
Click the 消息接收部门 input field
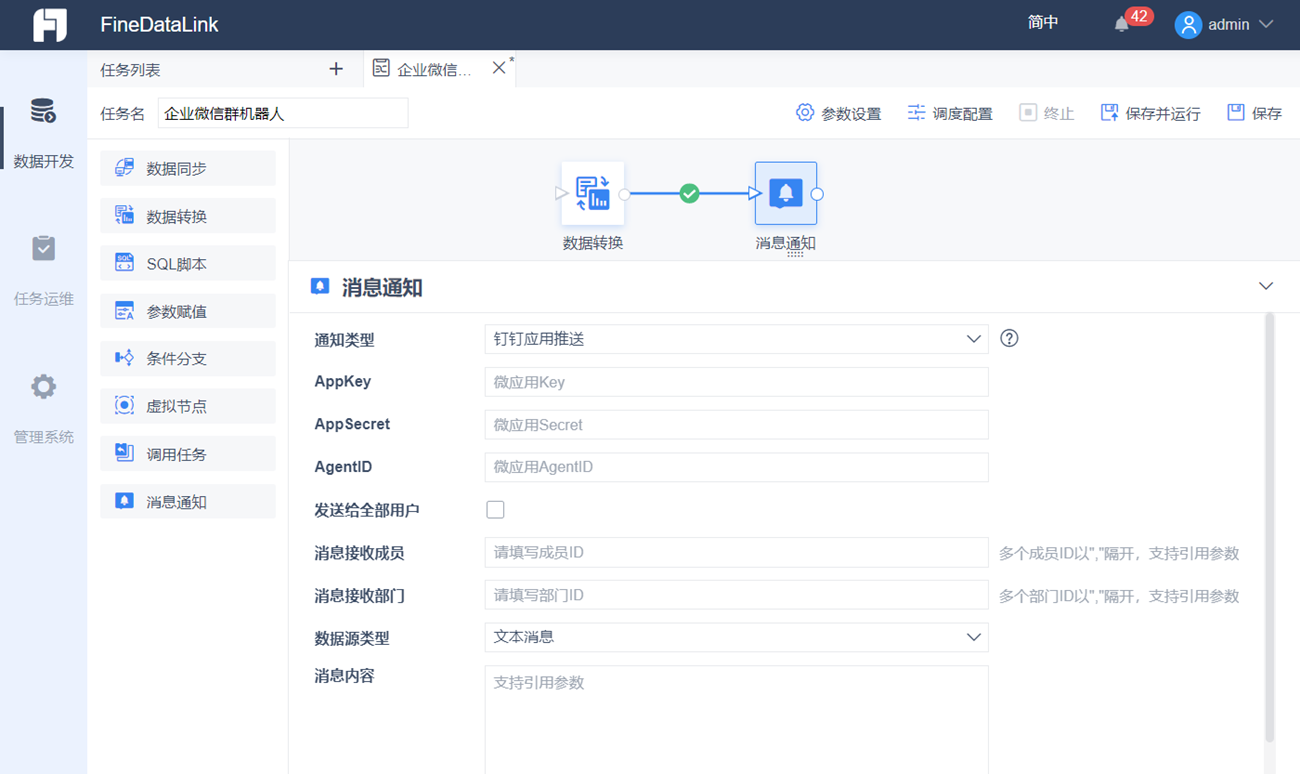tap(736, 595)
